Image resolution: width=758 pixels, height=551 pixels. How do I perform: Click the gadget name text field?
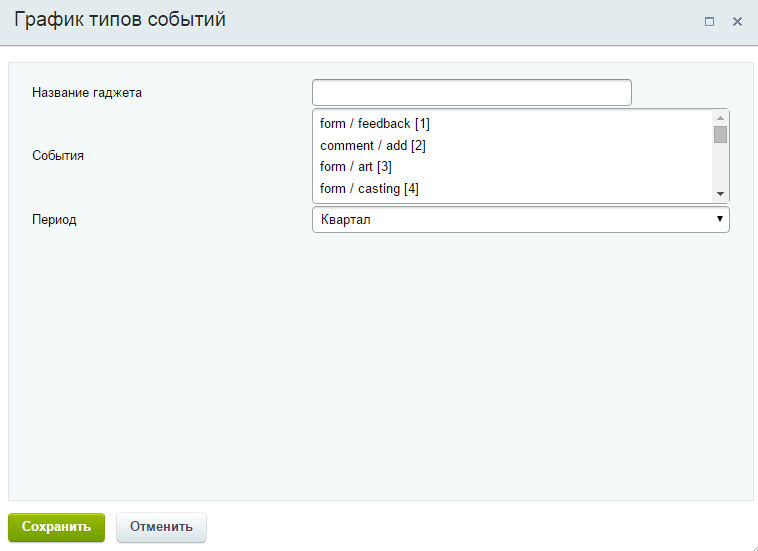[472, 93]
